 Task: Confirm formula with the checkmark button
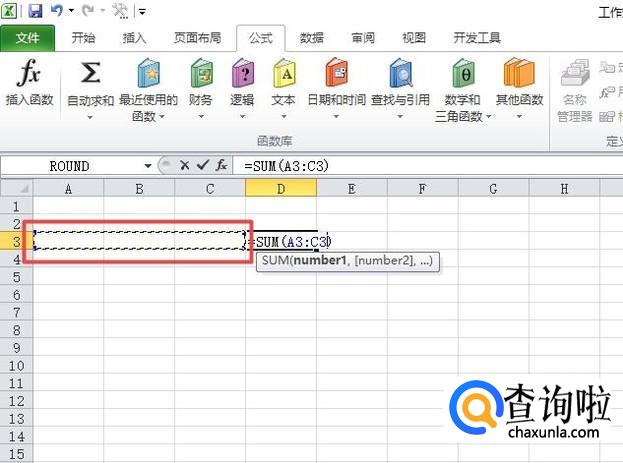(x=203, y=165)
